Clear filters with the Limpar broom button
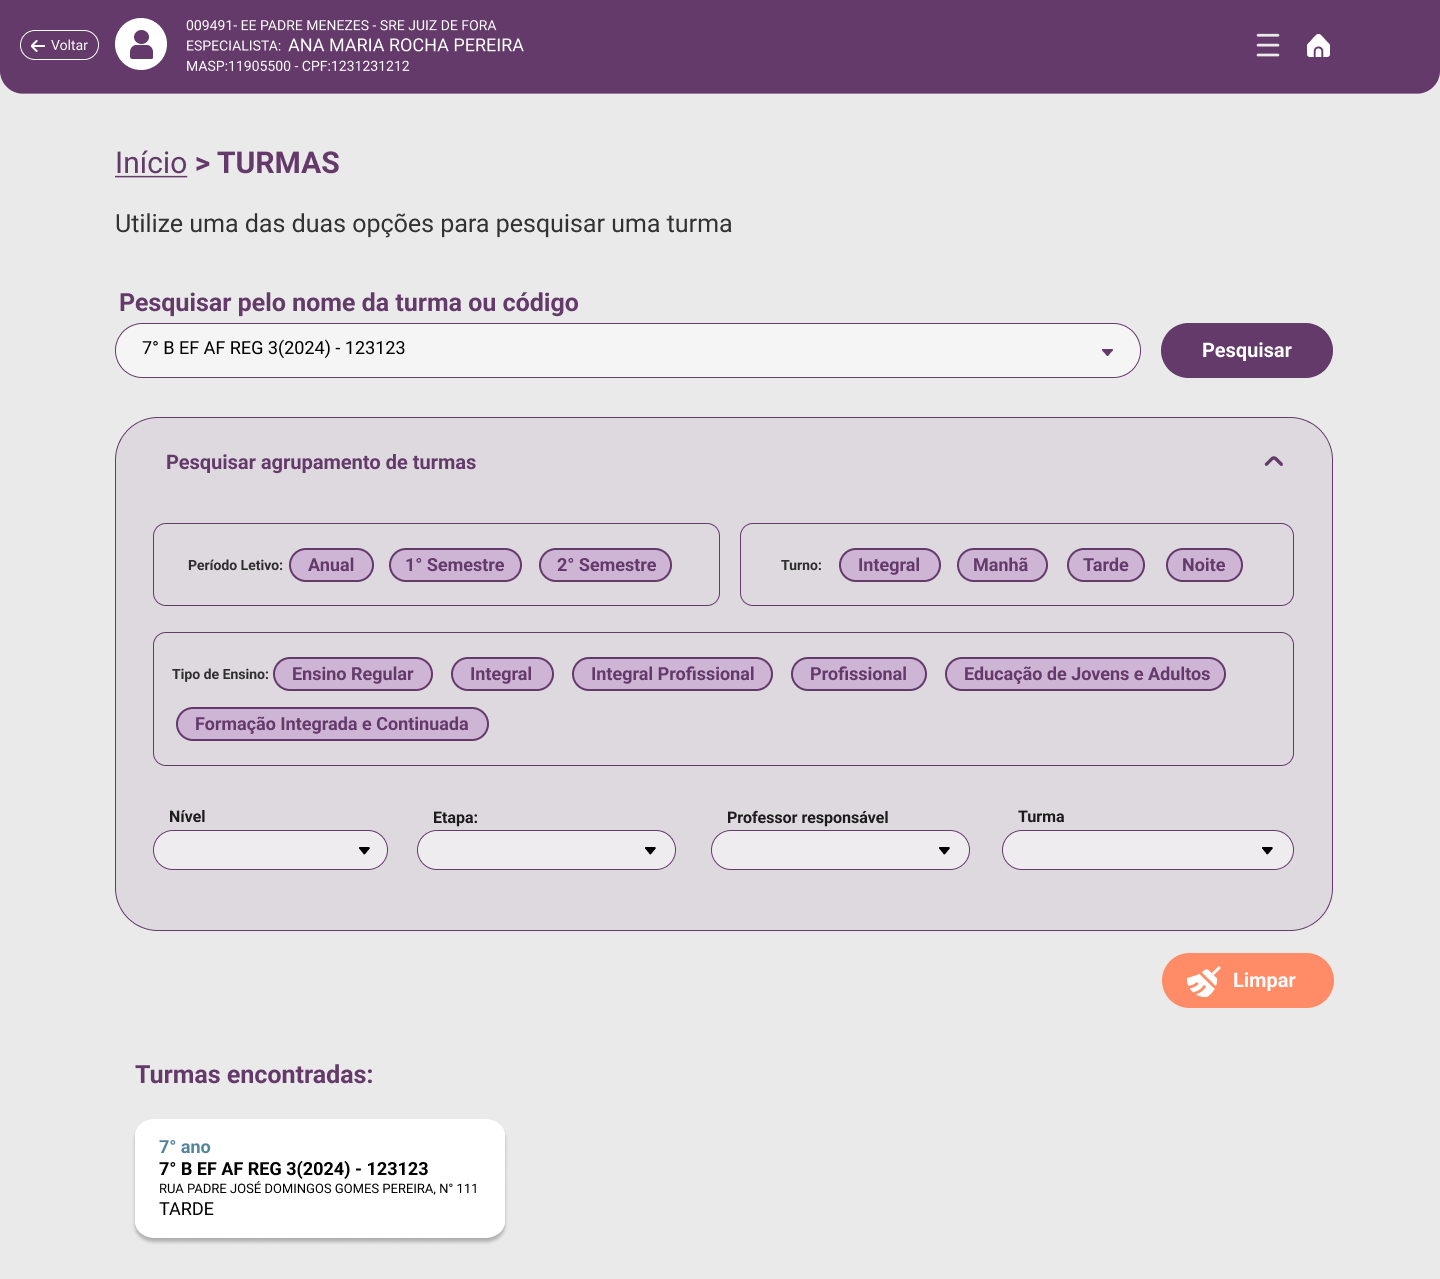 click(x=1247, y=980)
